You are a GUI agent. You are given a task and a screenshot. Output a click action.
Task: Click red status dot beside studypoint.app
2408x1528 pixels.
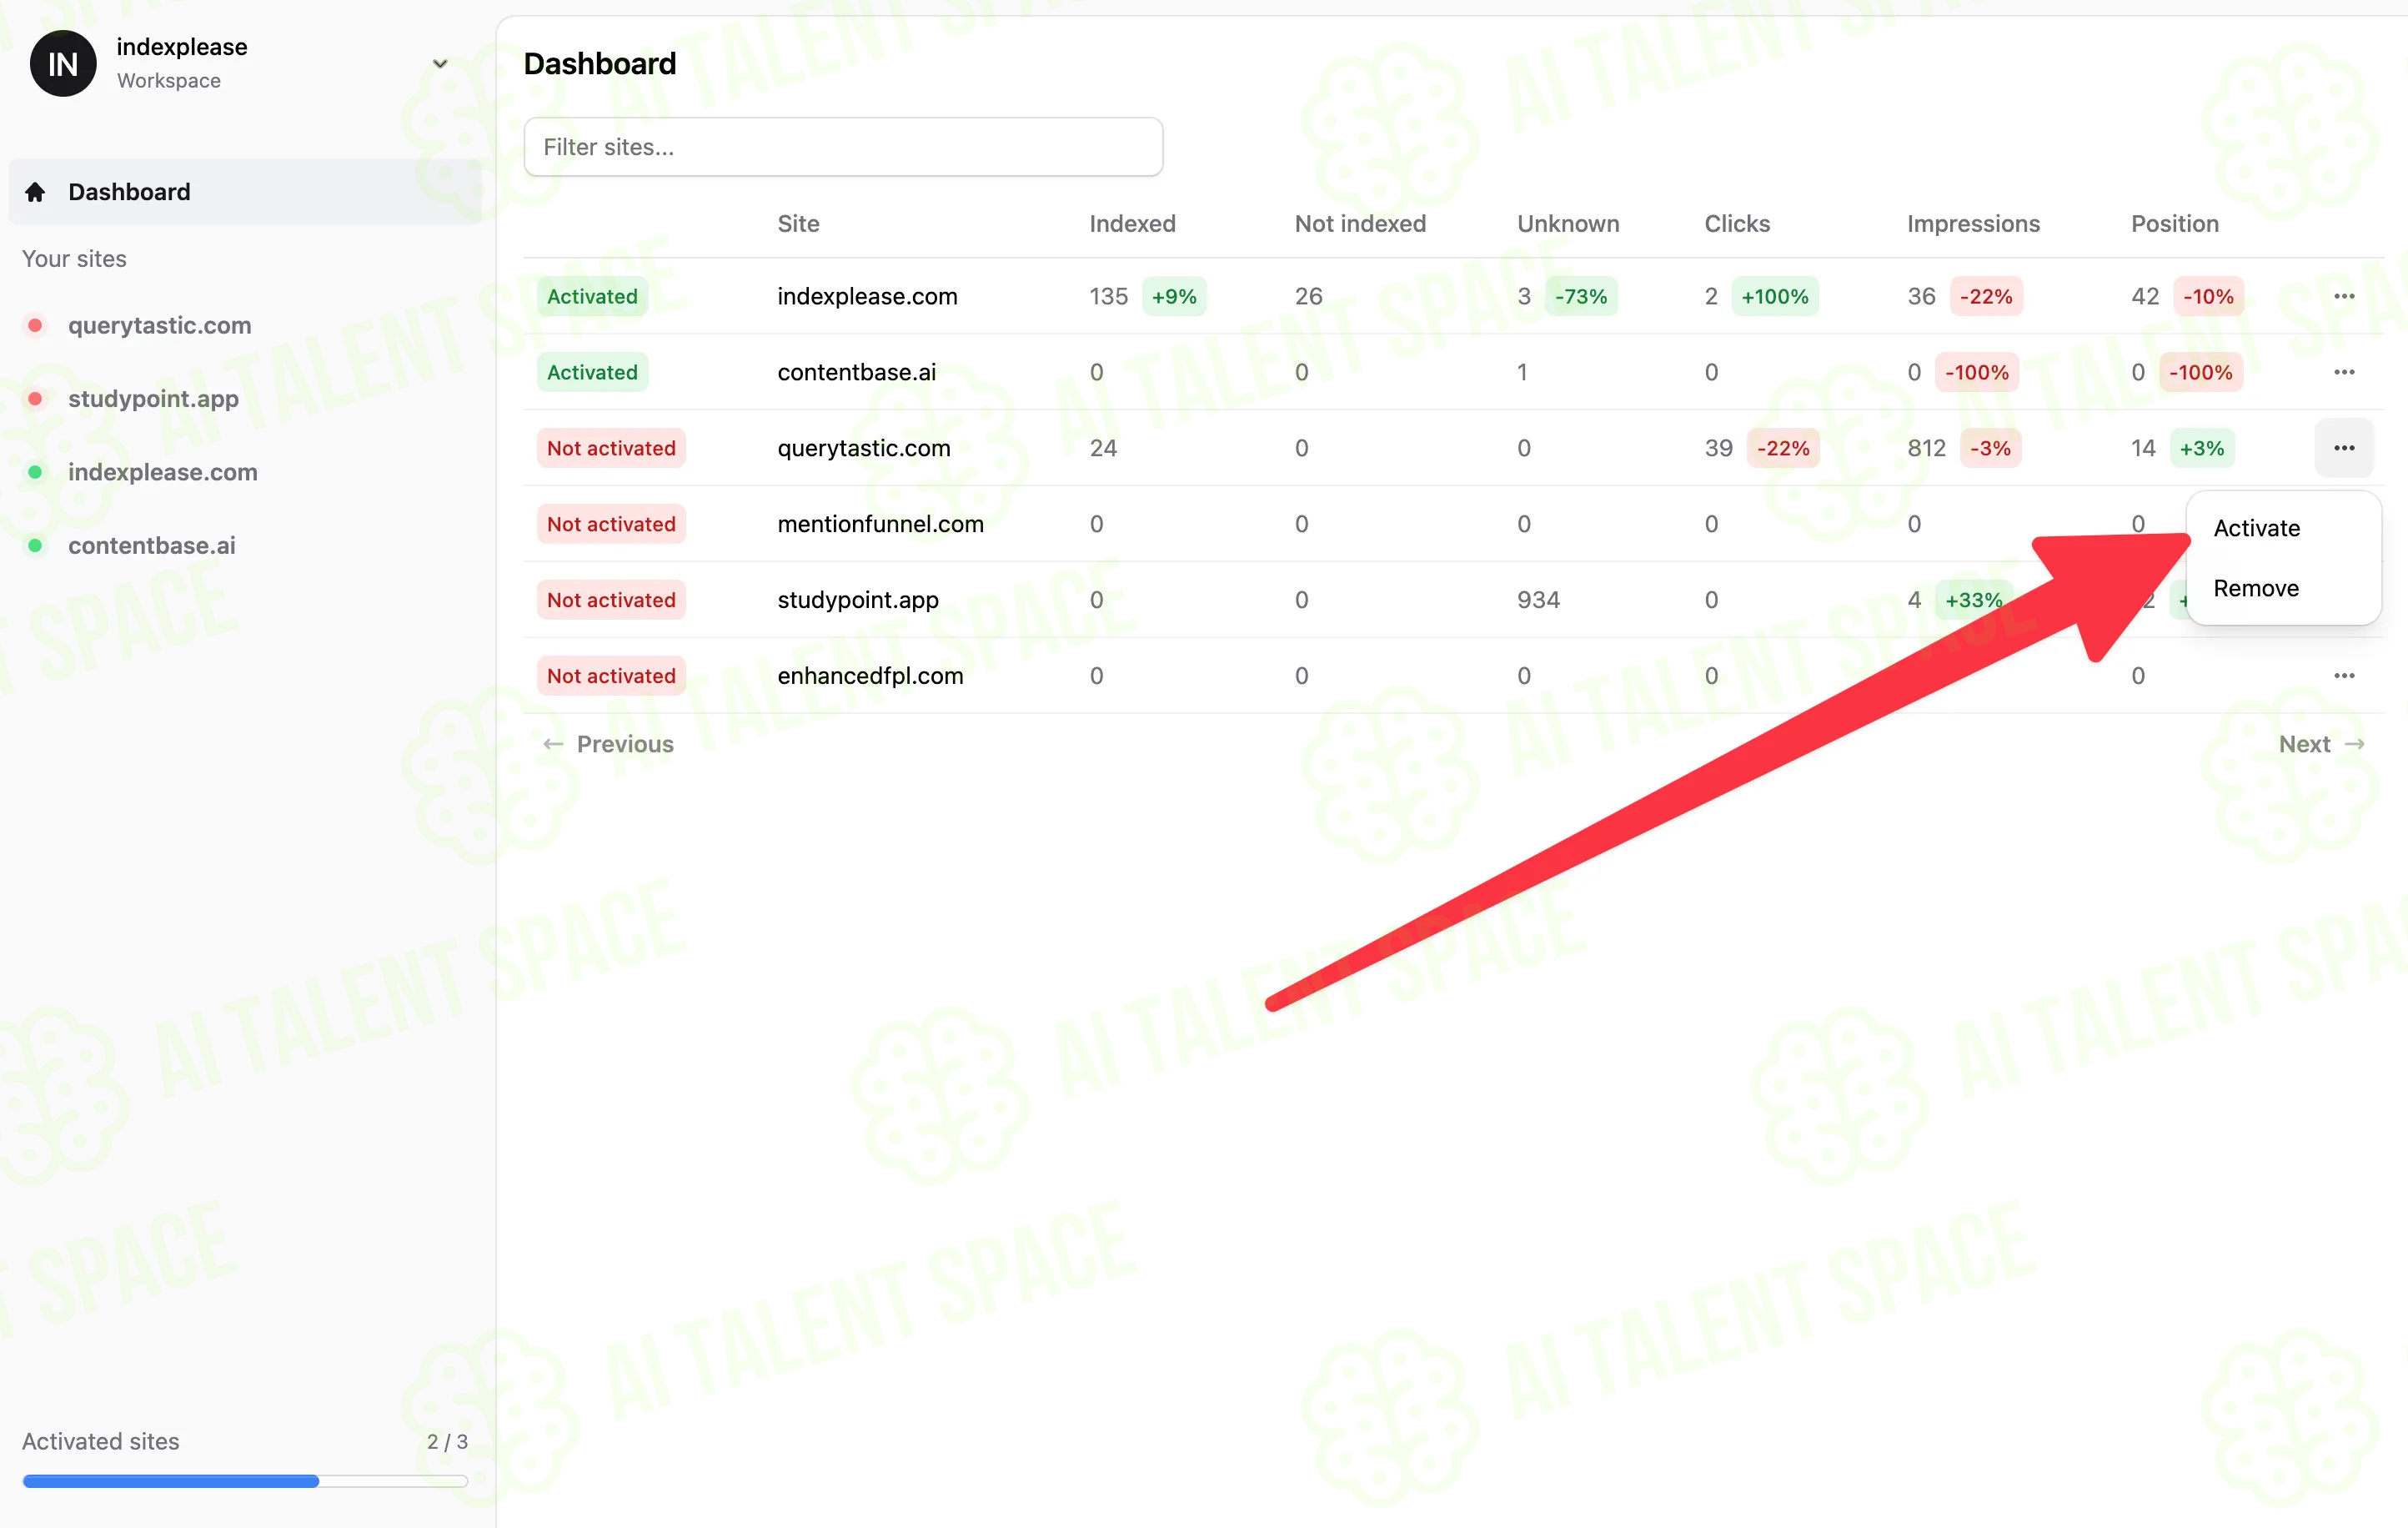pyautogui.click(x=35, y=399)
